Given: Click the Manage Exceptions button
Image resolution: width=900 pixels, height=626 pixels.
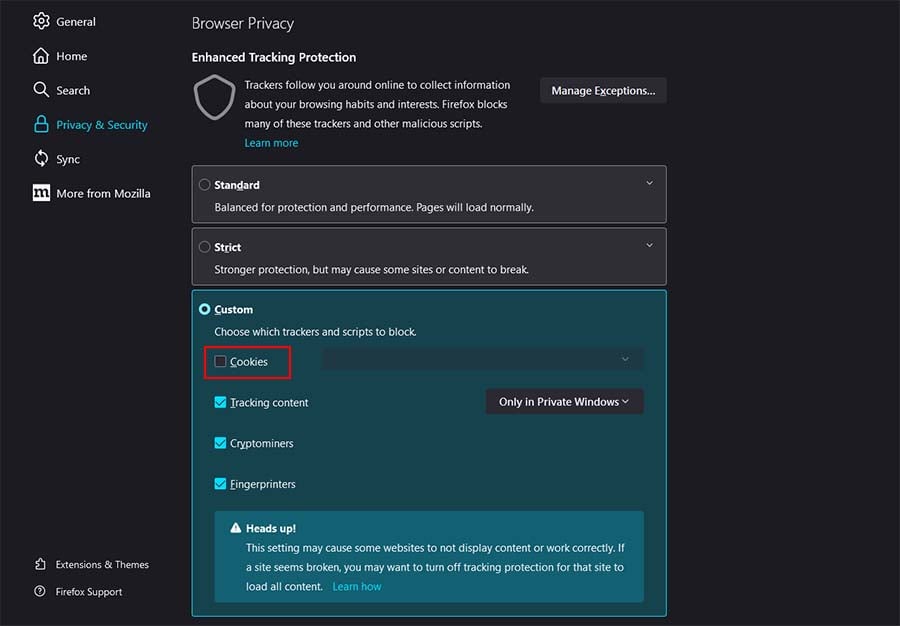Looking at the screenshot, I should click(603, 91).
